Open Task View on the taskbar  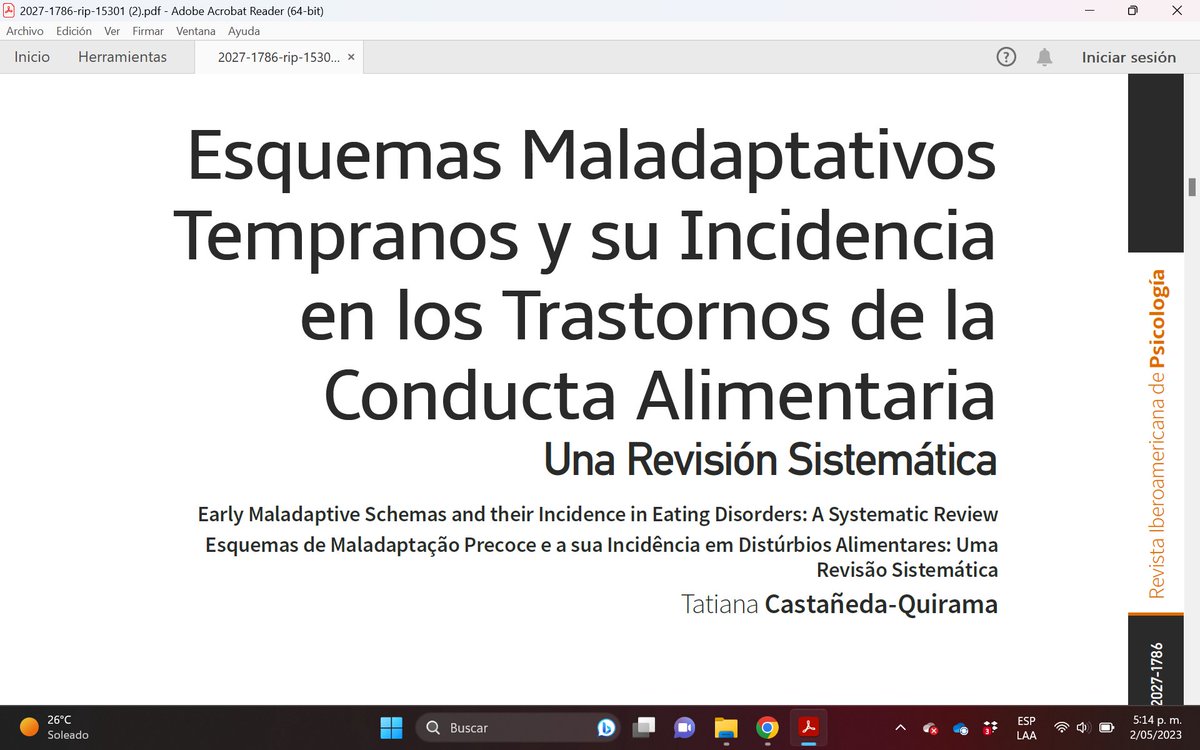point(645,727)
